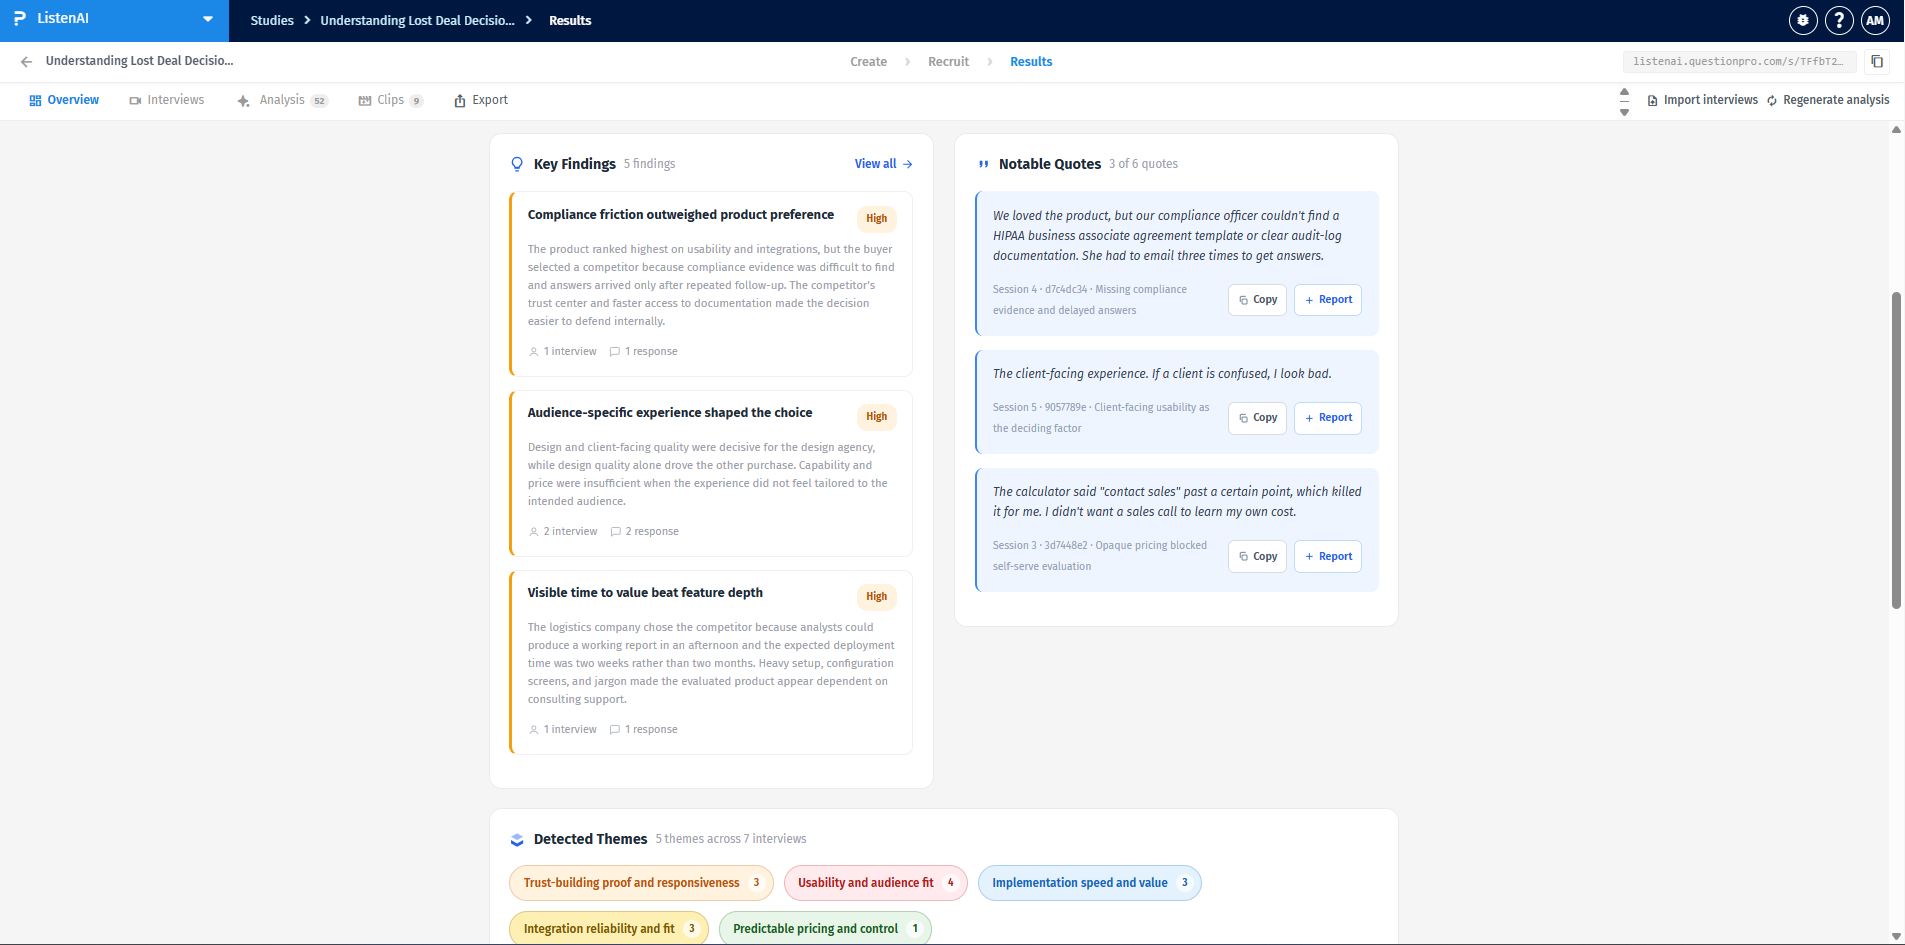The height and width of the screenshot is (945, 1905).
Task: Copy the survey link with clipboard icon
Action: [1877, 62]
